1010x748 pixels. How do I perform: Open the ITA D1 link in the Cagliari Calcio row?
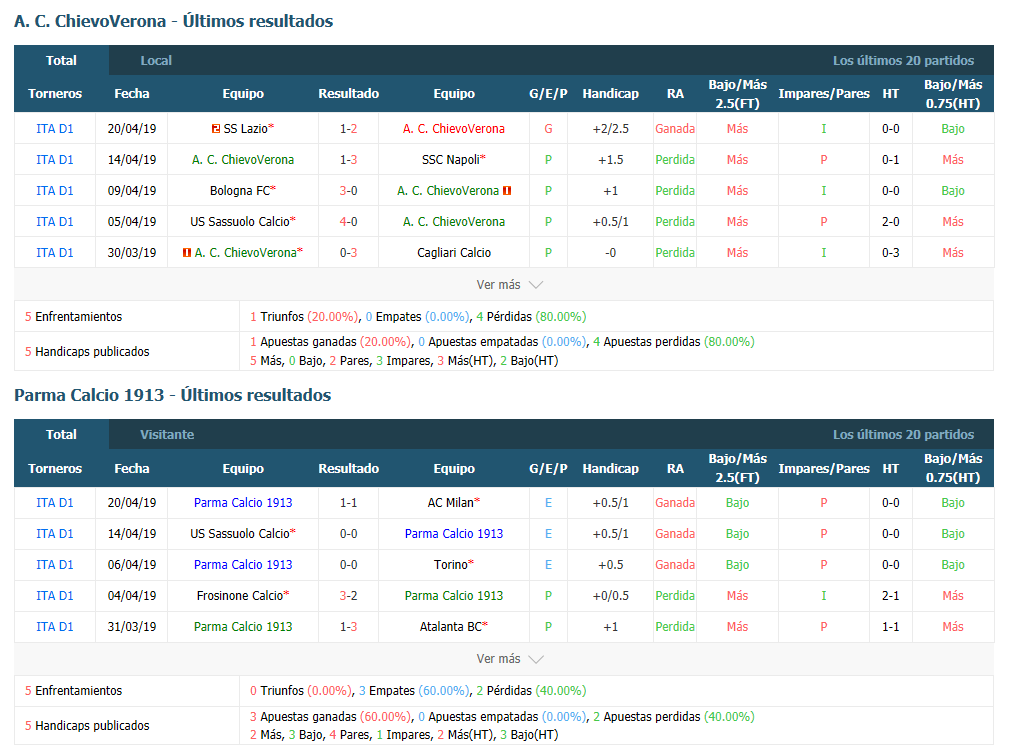tap(55, 253)
